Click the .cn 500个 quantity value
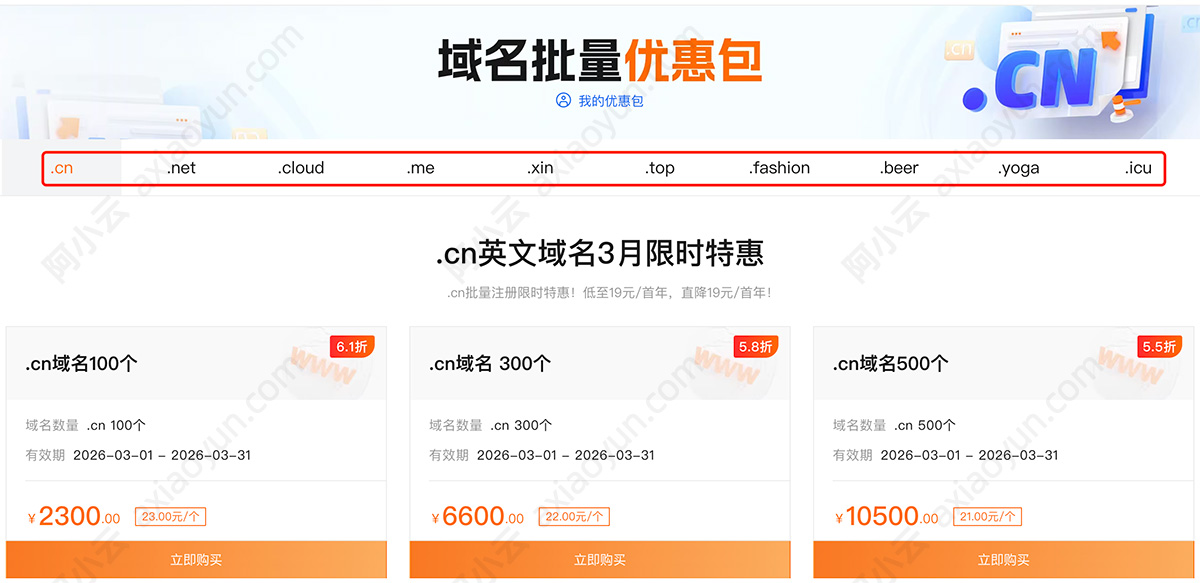This screenshot has height=583, width=1200. (925, 425)
